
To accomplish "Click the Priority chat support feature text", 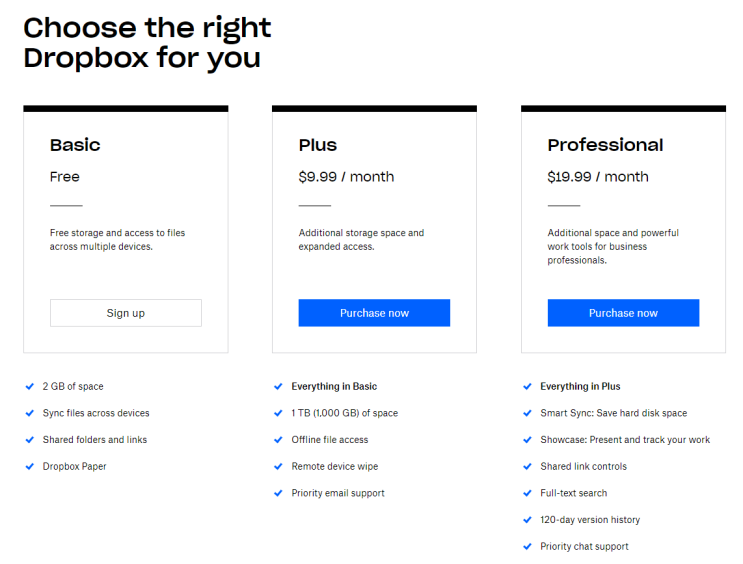I will (x=584, y=547).
